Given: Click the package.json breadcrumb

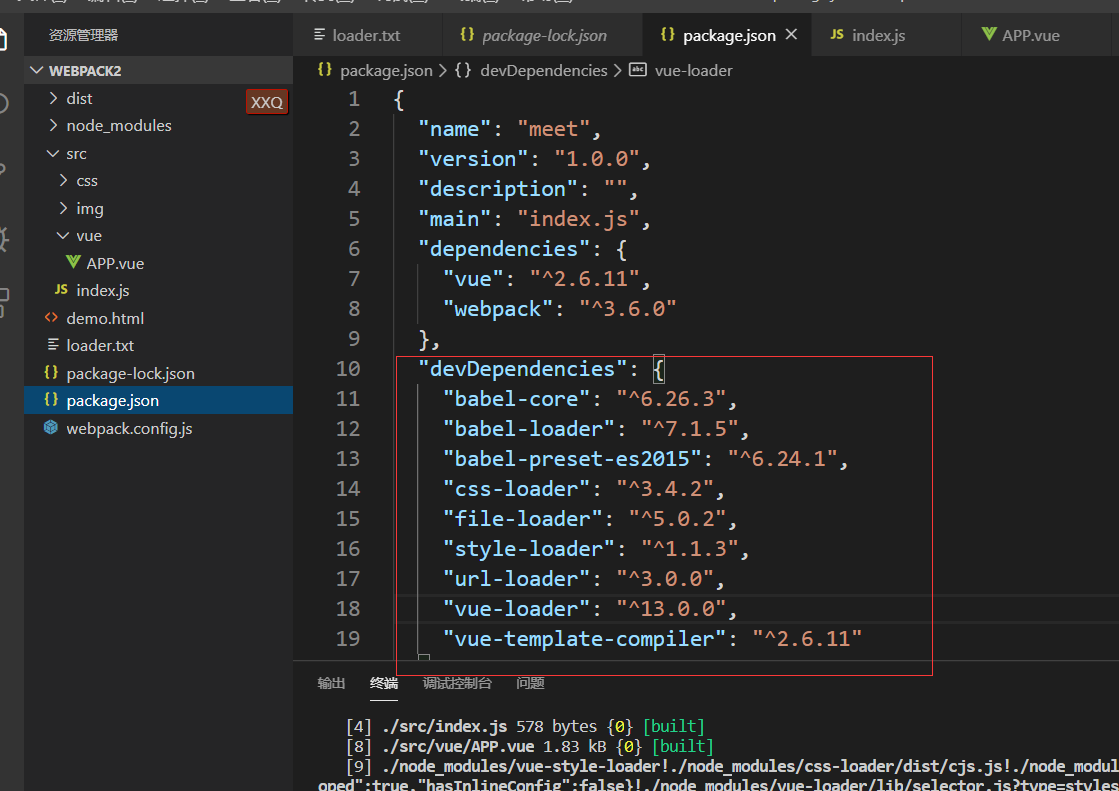Looking at the screenshot, I should tap(386, 71).
